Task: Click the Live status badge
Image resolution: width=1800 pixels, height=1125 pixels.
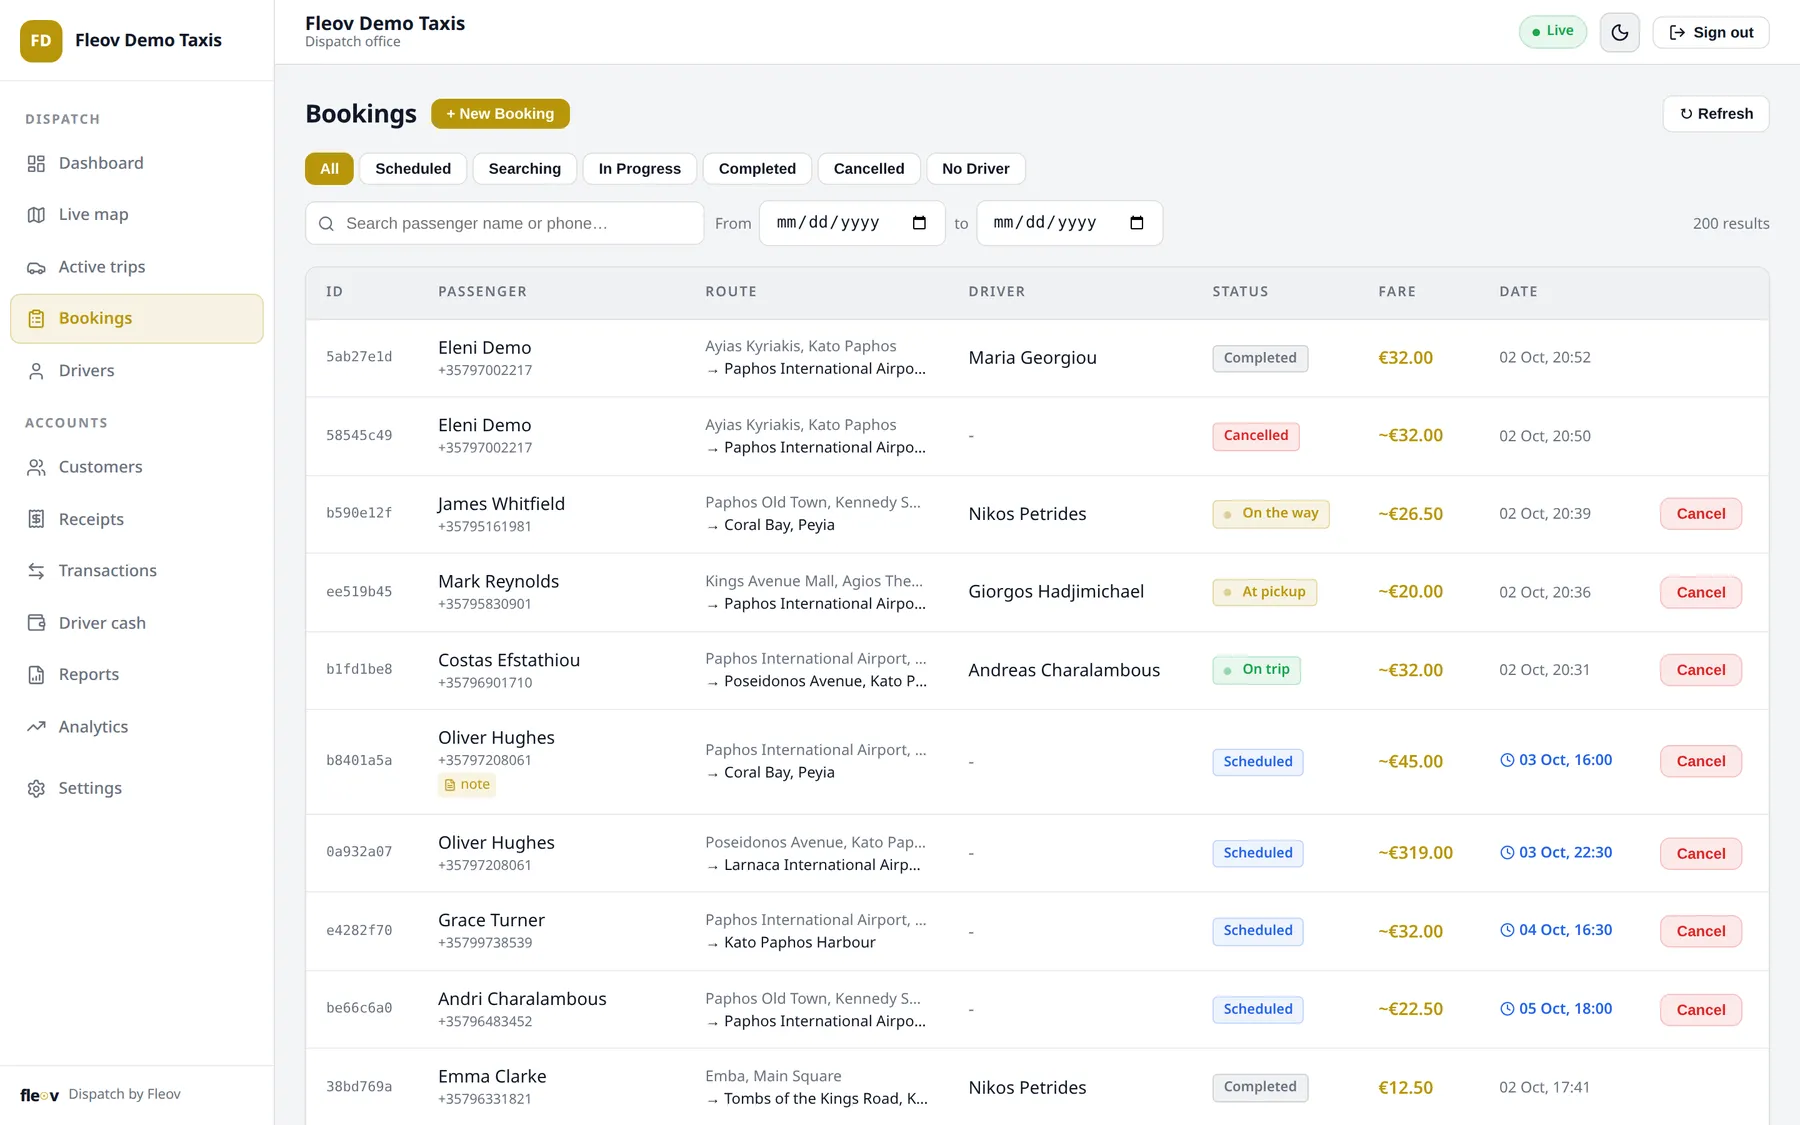Action: [x=1552, y=32]
